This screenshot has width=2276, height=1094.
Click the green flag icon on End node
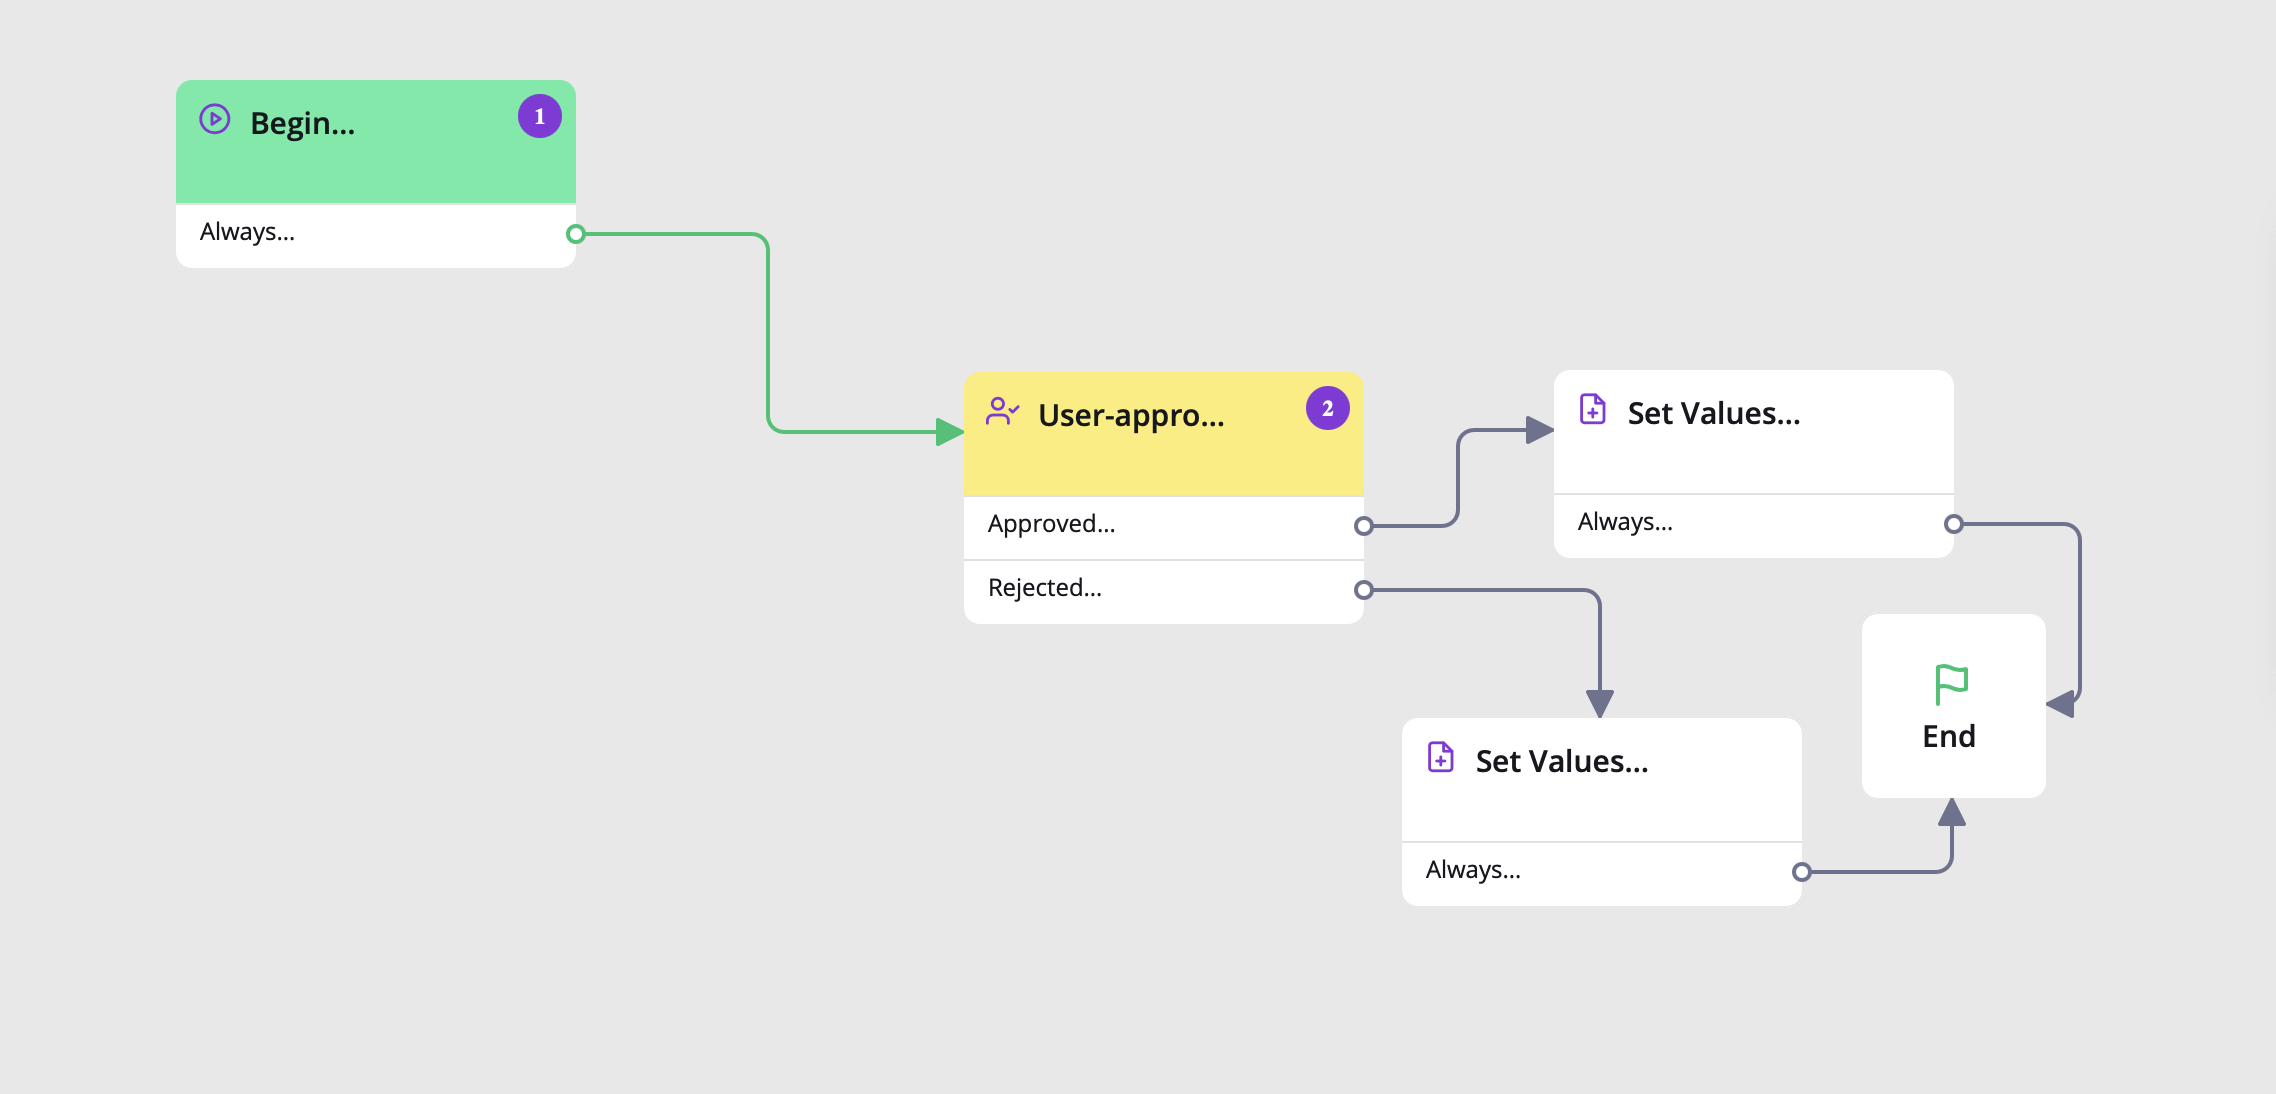click(x=1951, y=684)
